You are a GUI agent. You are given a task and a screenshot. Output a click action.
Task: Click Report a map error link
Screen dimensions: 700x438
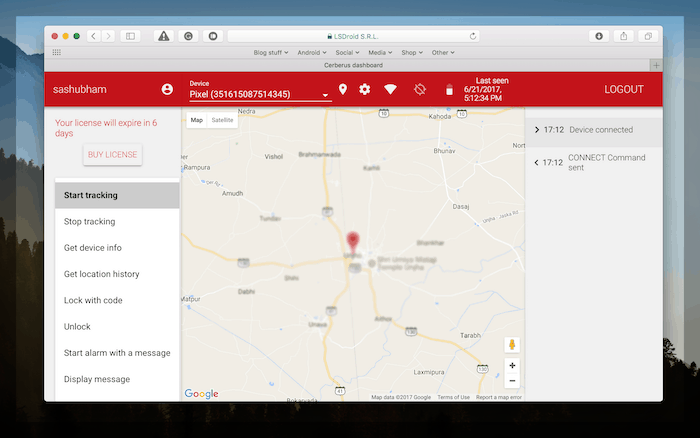(x=499, y=397)
